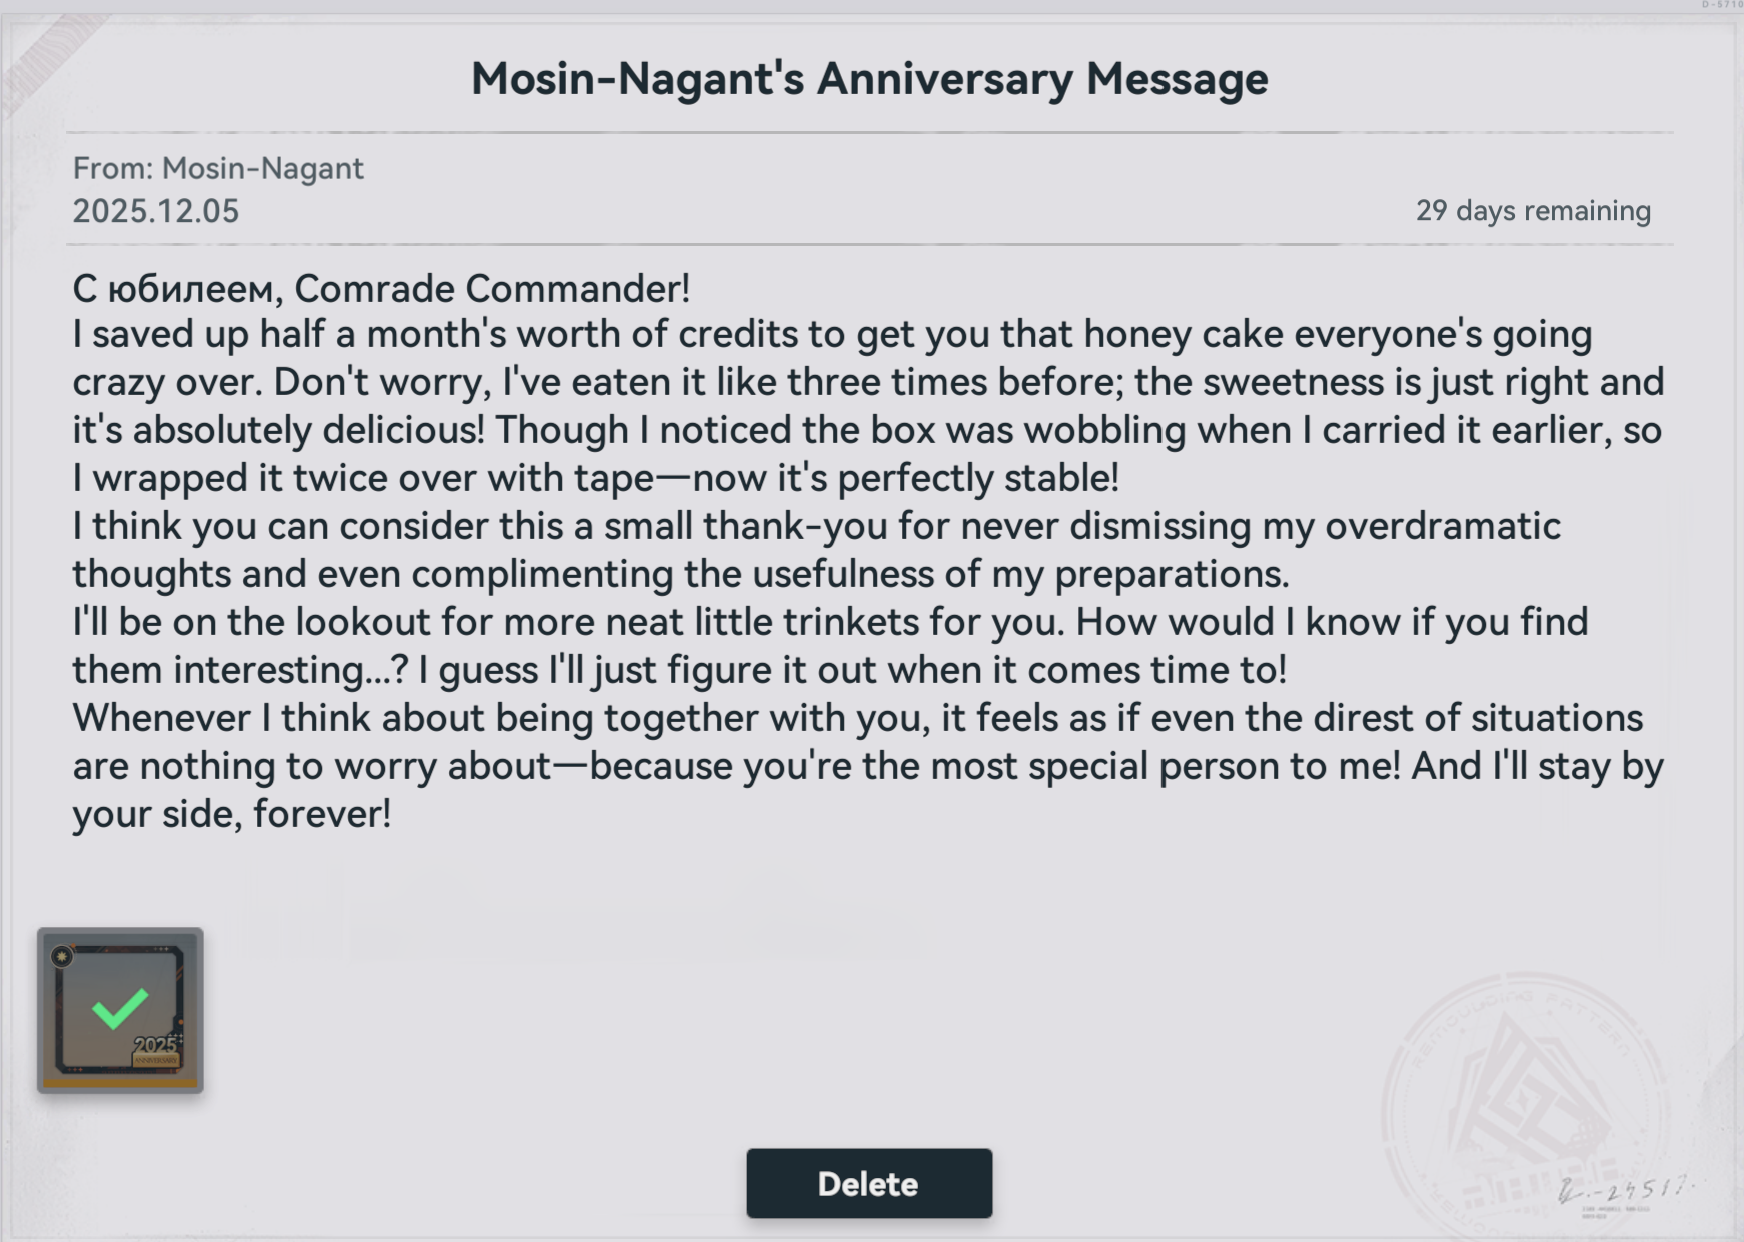1744x1242 pixels.
Task: Click the line starting 'I saved up half a month's'
Action: coord(832,335)
